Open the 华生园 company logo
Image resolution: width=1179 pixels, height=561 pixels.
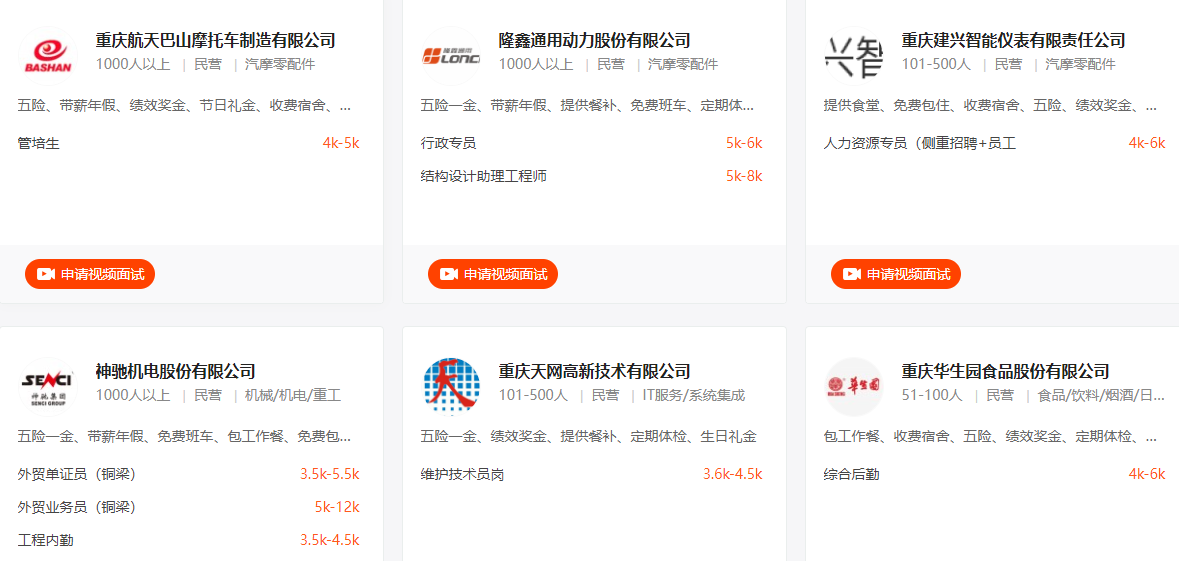[853, 387]
